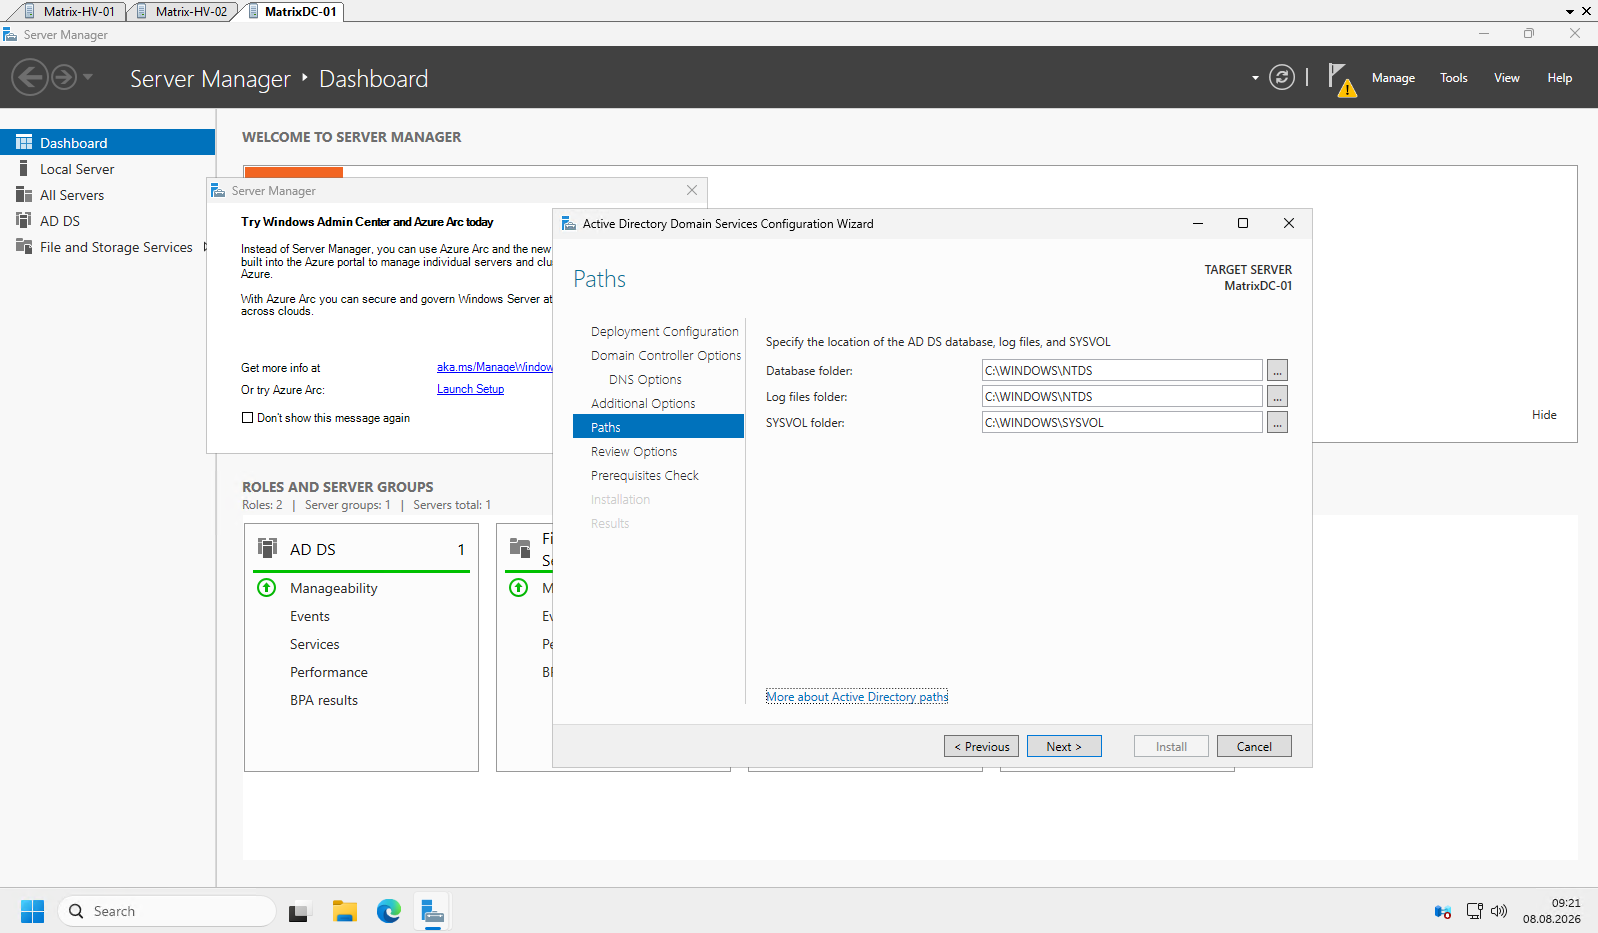The height and width of the screenshot is (933, 1598).
Task: Click the Launch Setup link
Action: 470,389
